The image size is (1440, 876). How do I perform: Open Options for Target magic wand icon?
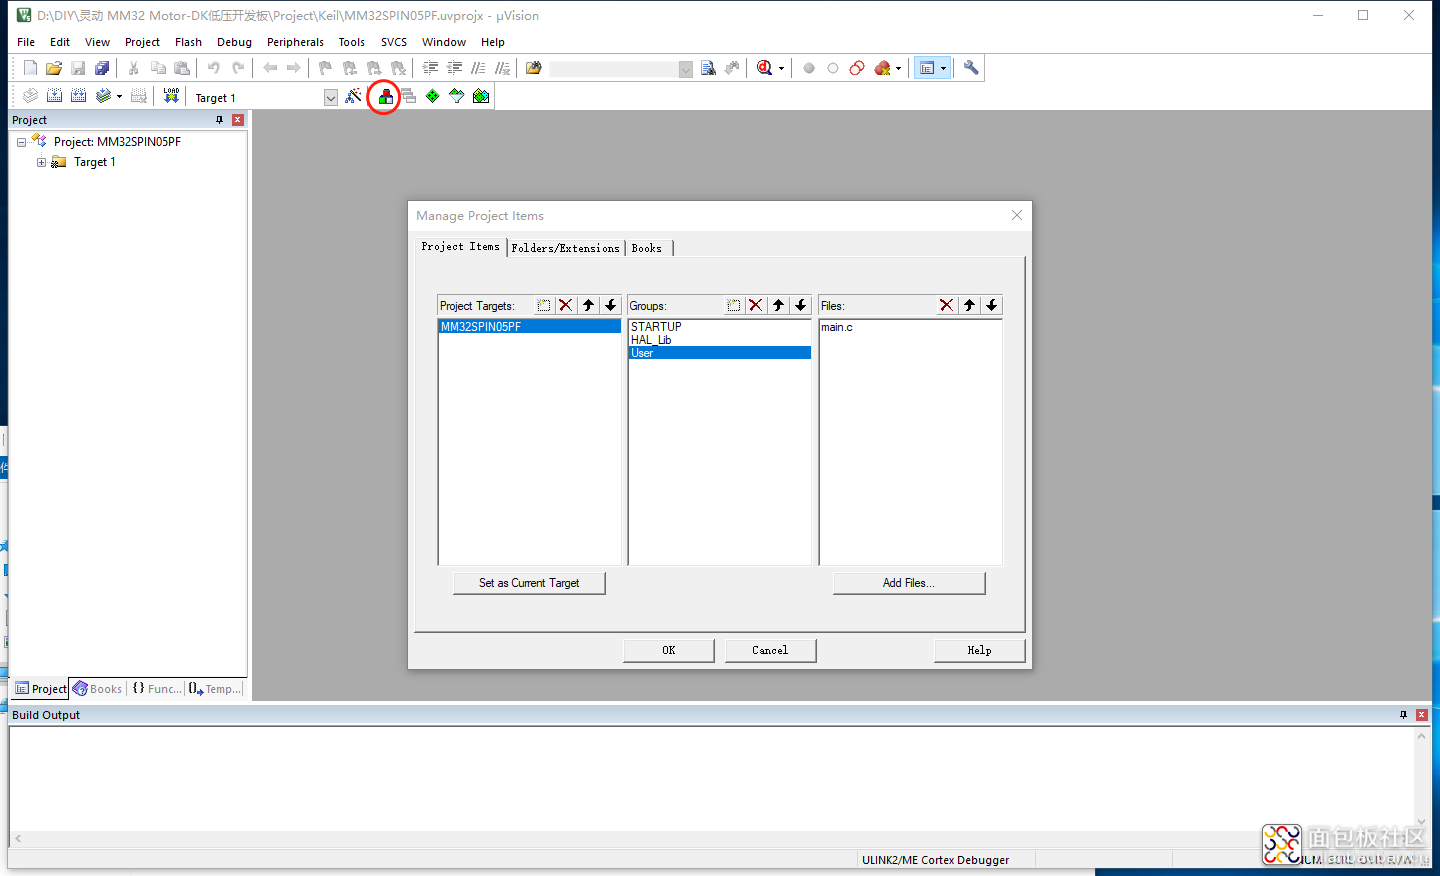(353, 96)
